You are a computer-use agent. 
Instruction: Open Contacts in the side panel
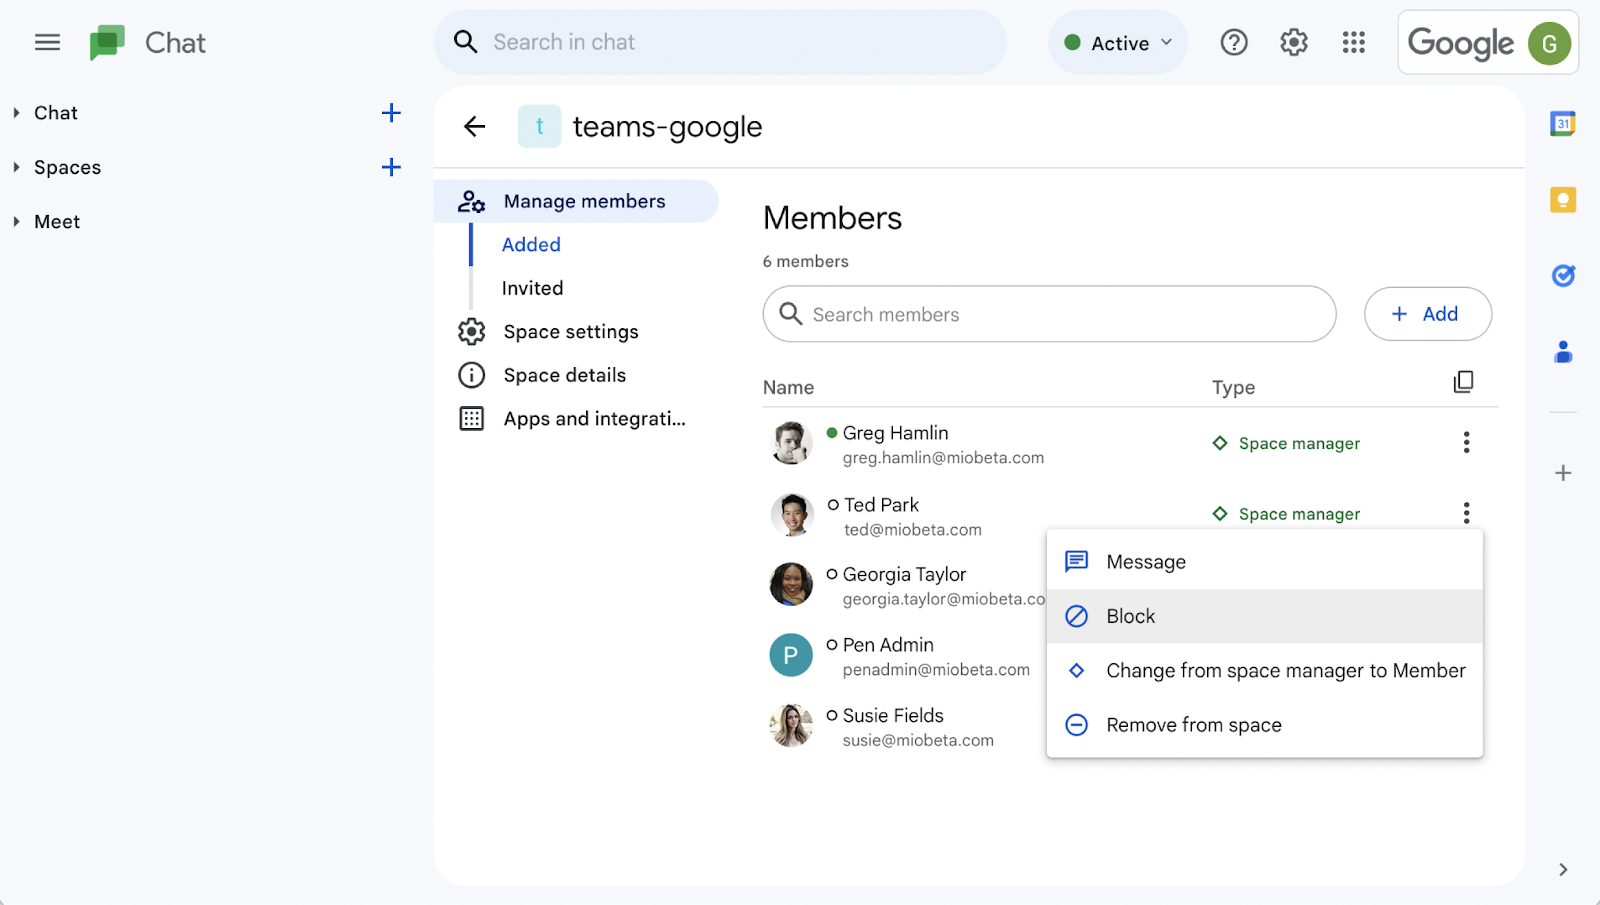pos(1563,352)
